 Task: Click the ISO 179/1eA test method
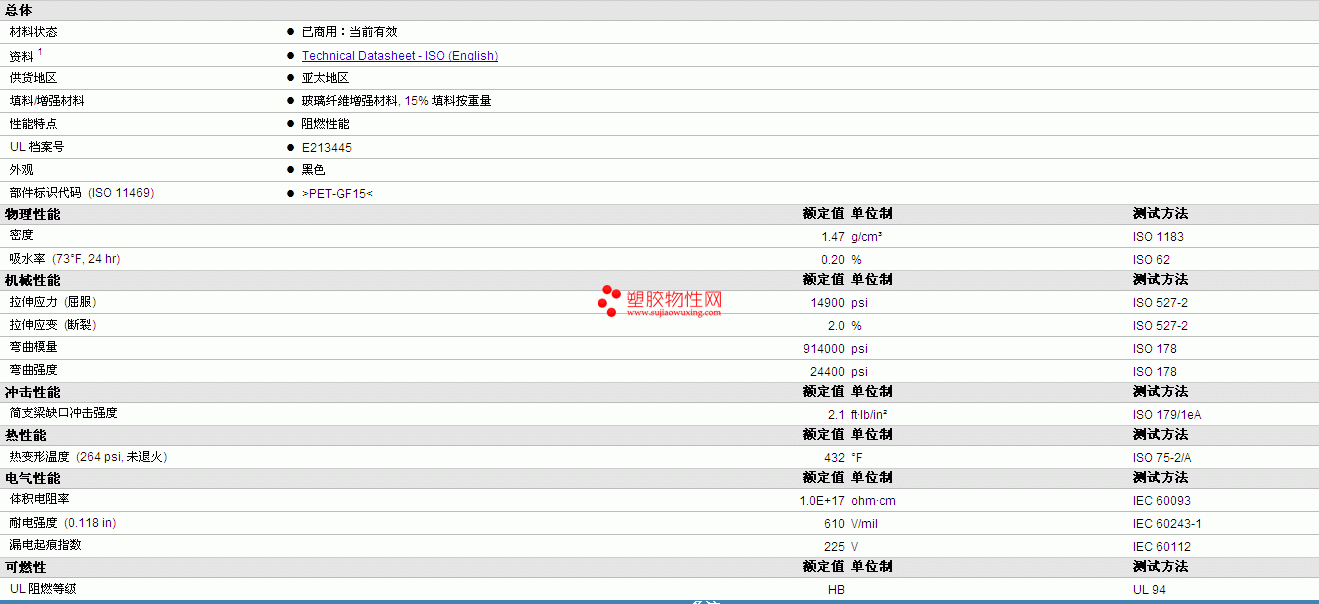pos(1168,415)
